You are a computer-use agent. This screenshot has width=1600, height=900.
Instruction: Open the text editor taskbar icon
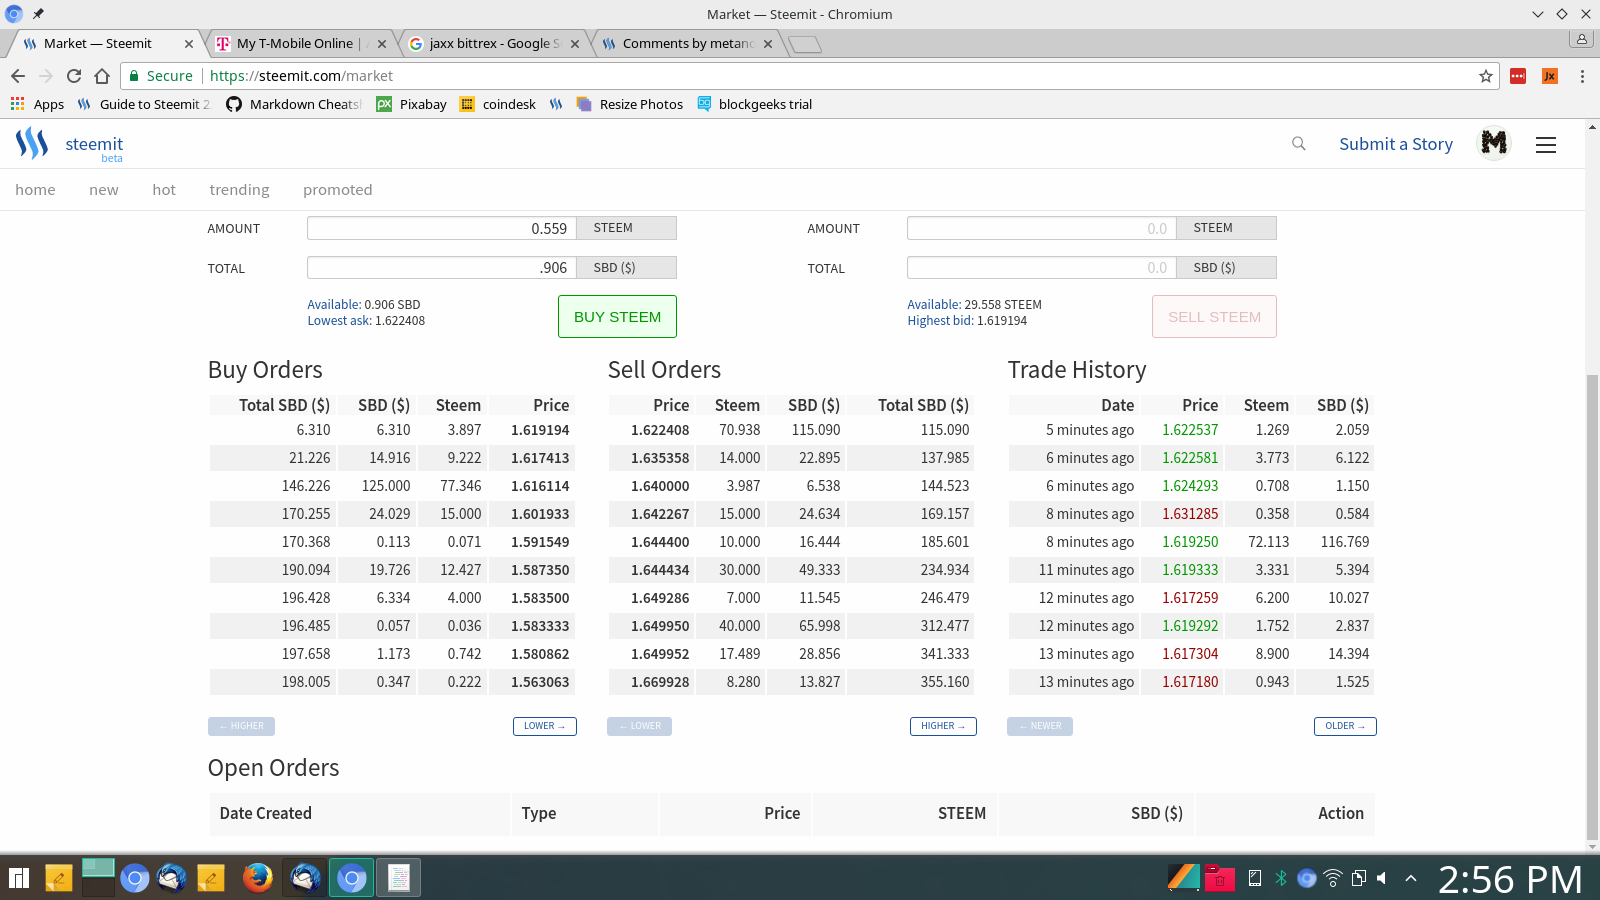click(x=399, y=878)
